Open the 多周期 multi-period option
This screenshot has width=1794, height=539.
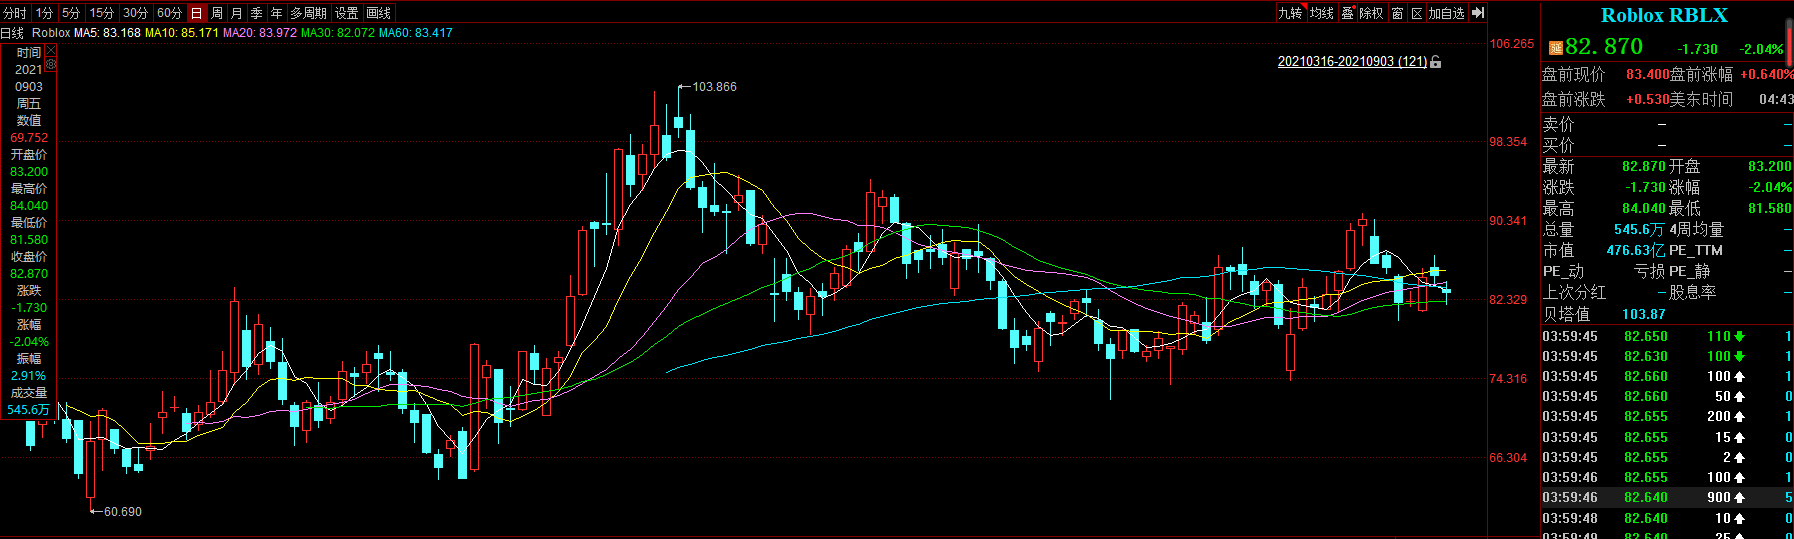309,13
